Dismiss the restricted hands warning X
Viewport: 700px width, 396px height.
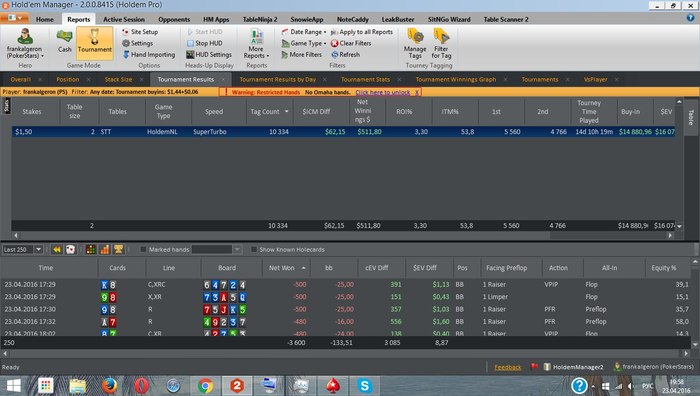pyautogui.click(x=417, y=92)
